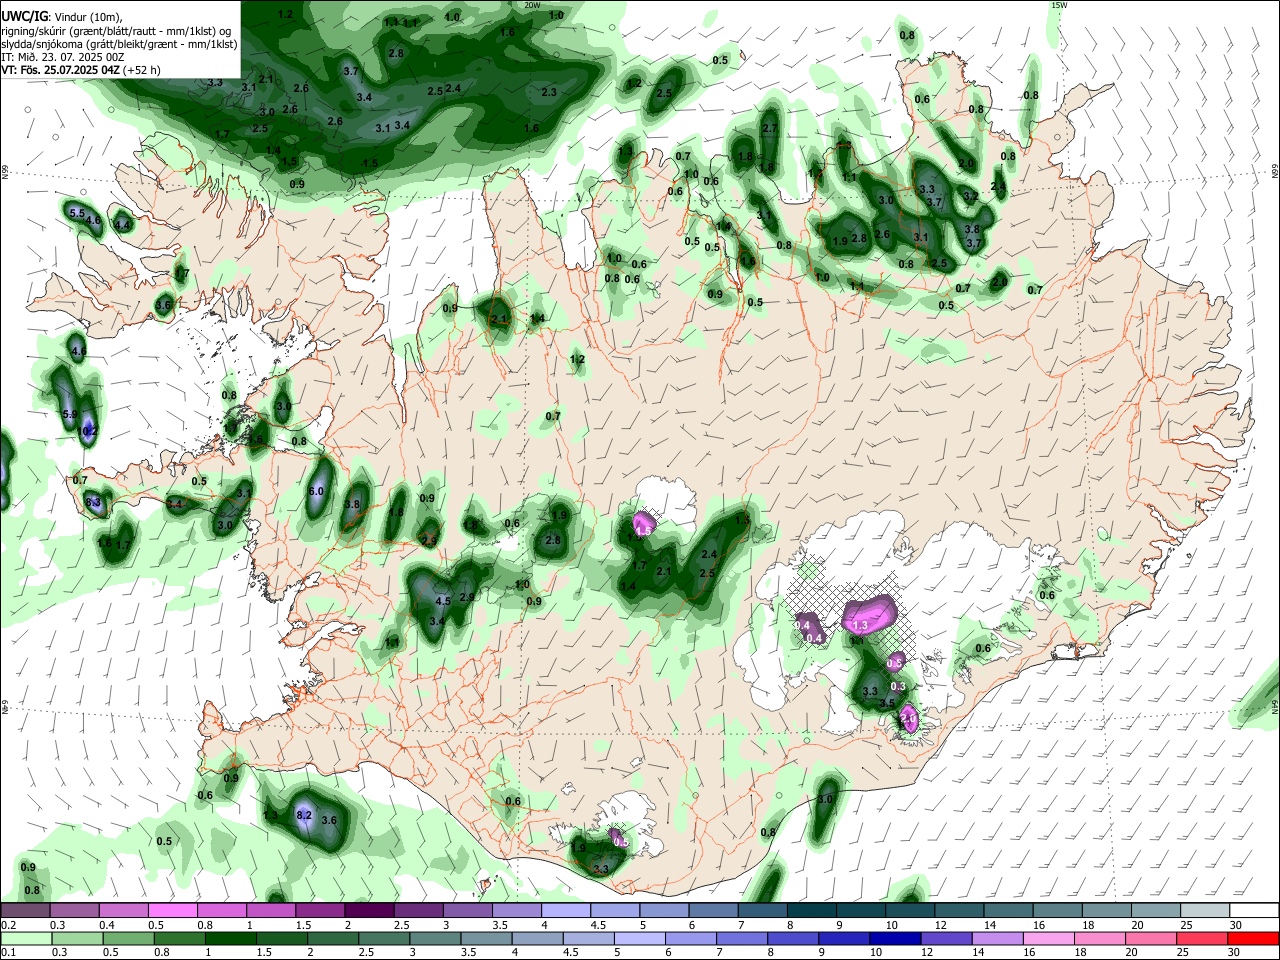Click the 'rigning/skúrir' legend description line

(115, 31)
